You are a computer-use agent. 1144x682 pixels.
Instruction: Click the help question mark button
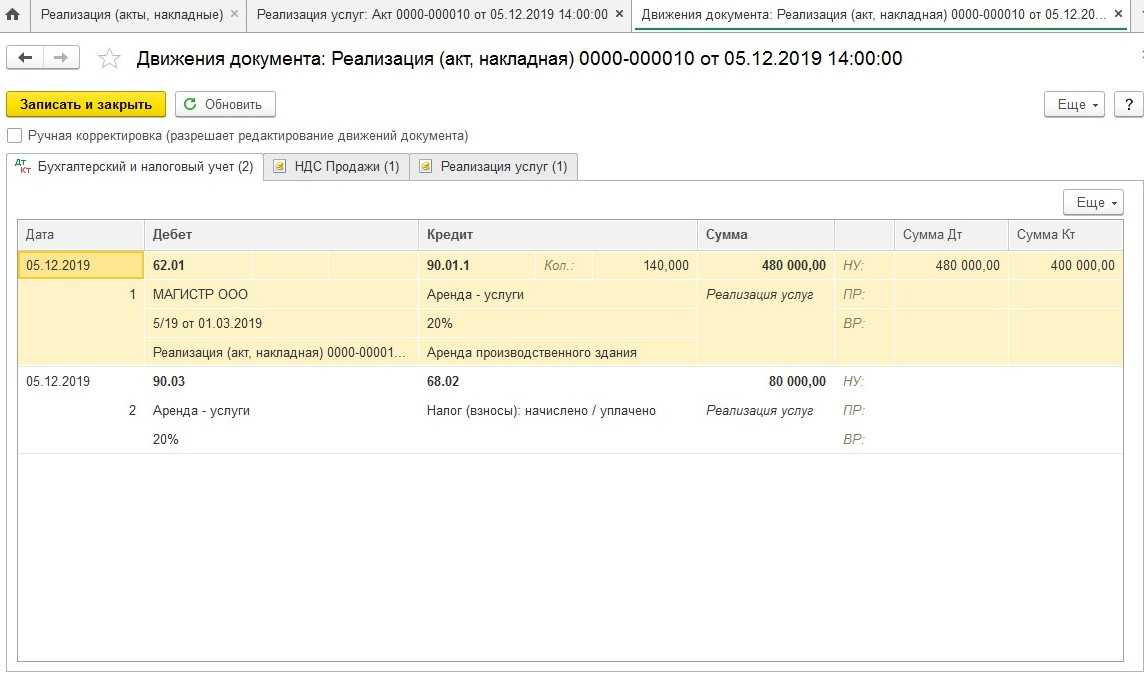[1128, 104]
